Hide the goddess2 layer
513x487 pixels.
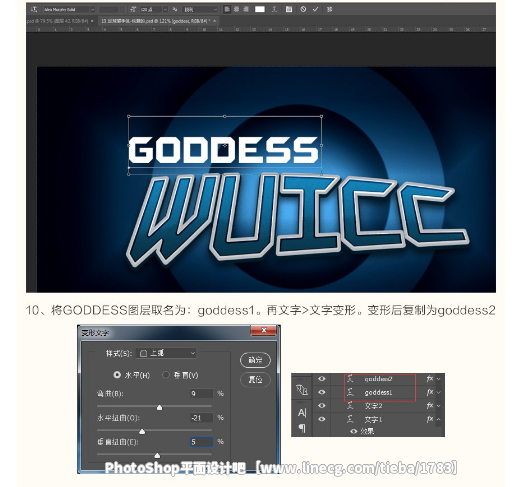(x=321, y=379)
